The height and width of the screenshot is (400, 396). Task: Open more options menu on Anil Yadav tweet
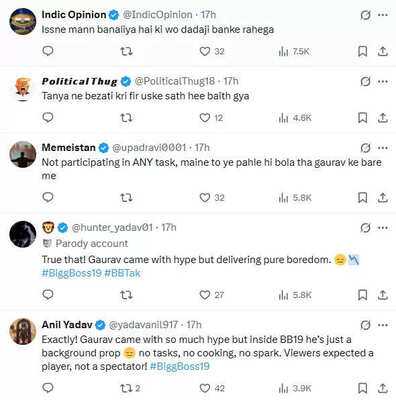click(383, 325)
